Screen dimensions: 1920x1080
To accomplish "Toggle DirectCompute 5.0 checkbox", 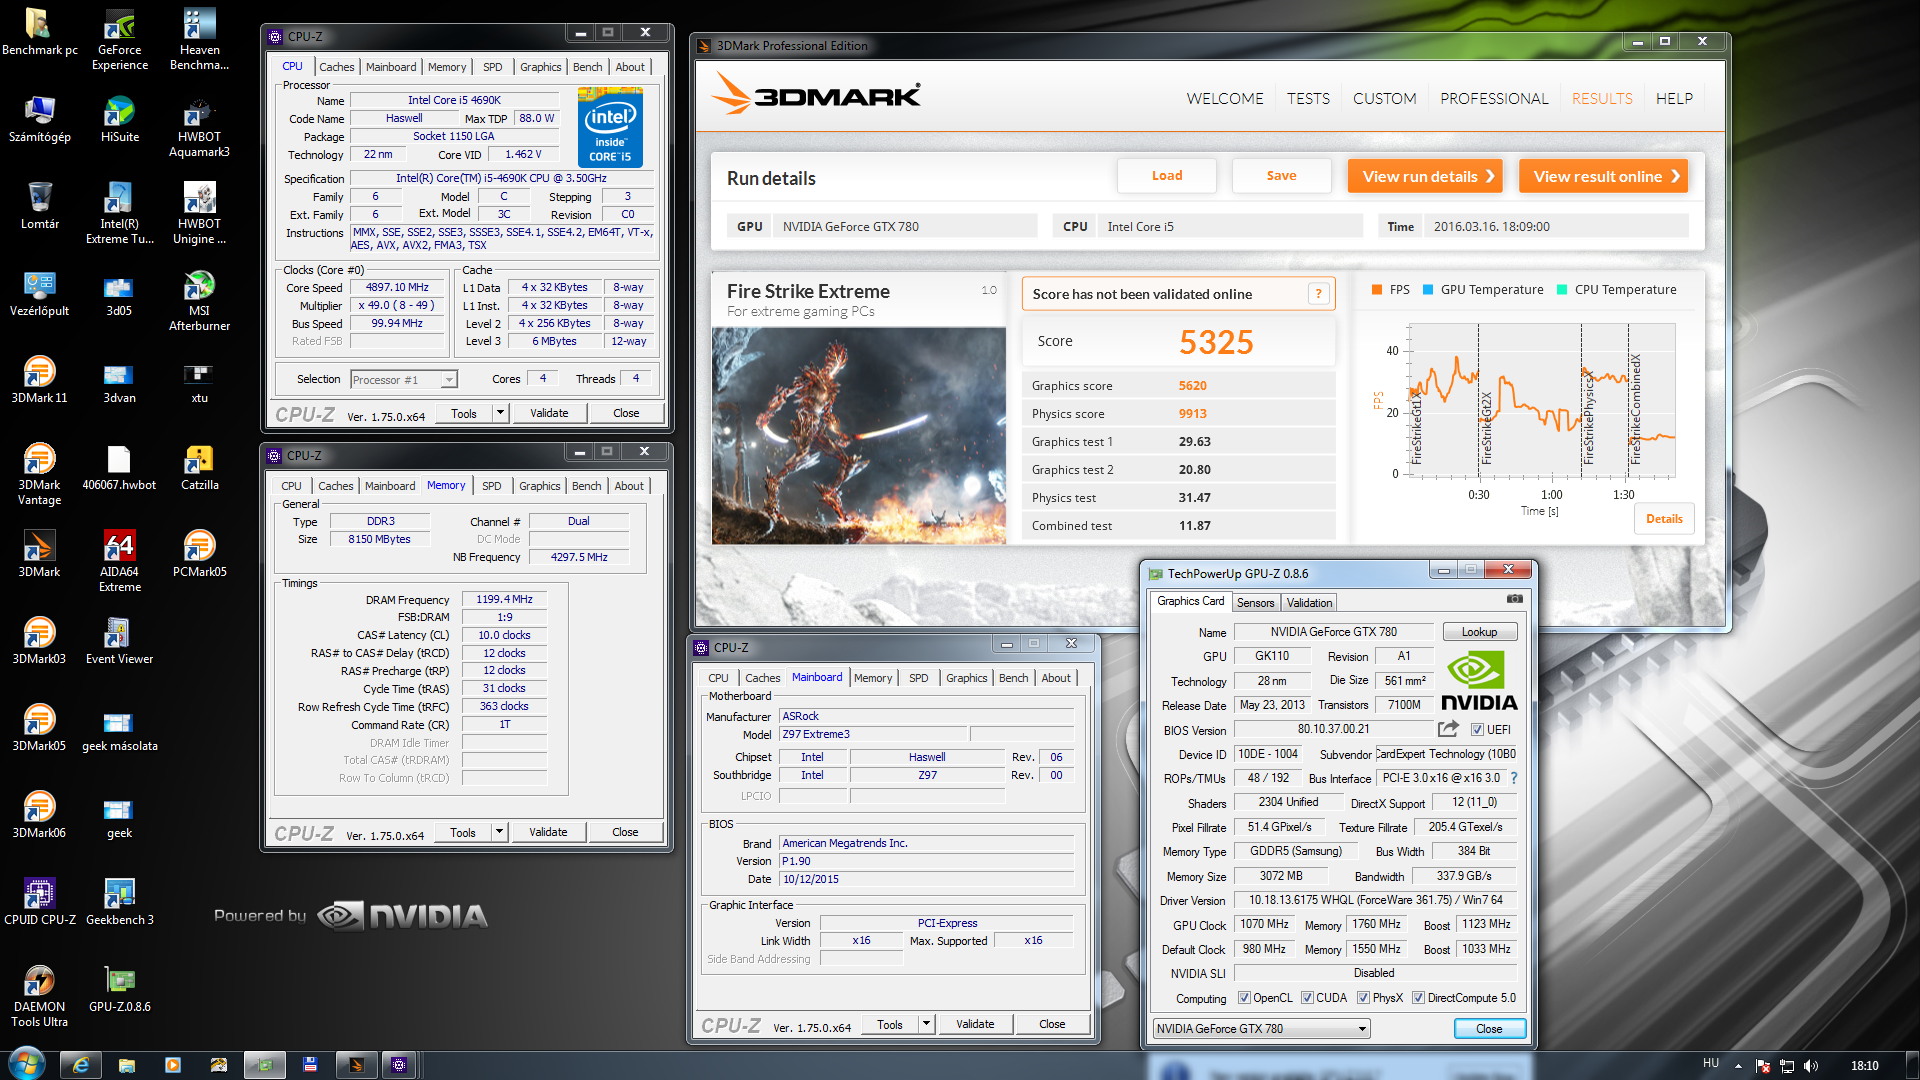I will [1418, 998].
